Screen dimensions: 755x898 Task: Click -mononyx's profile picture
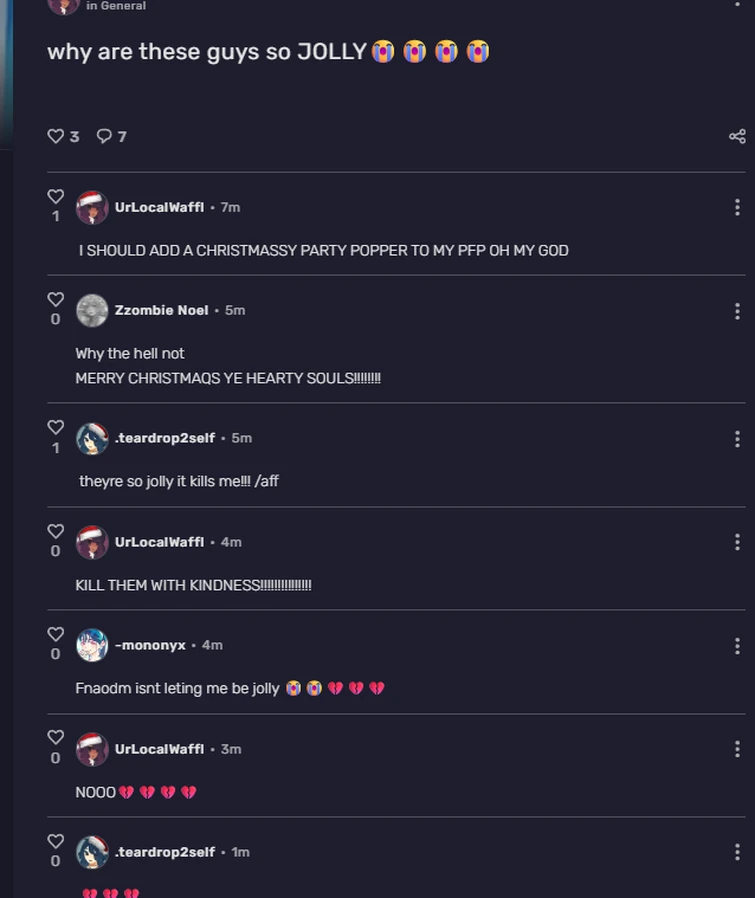pos(92,645)
